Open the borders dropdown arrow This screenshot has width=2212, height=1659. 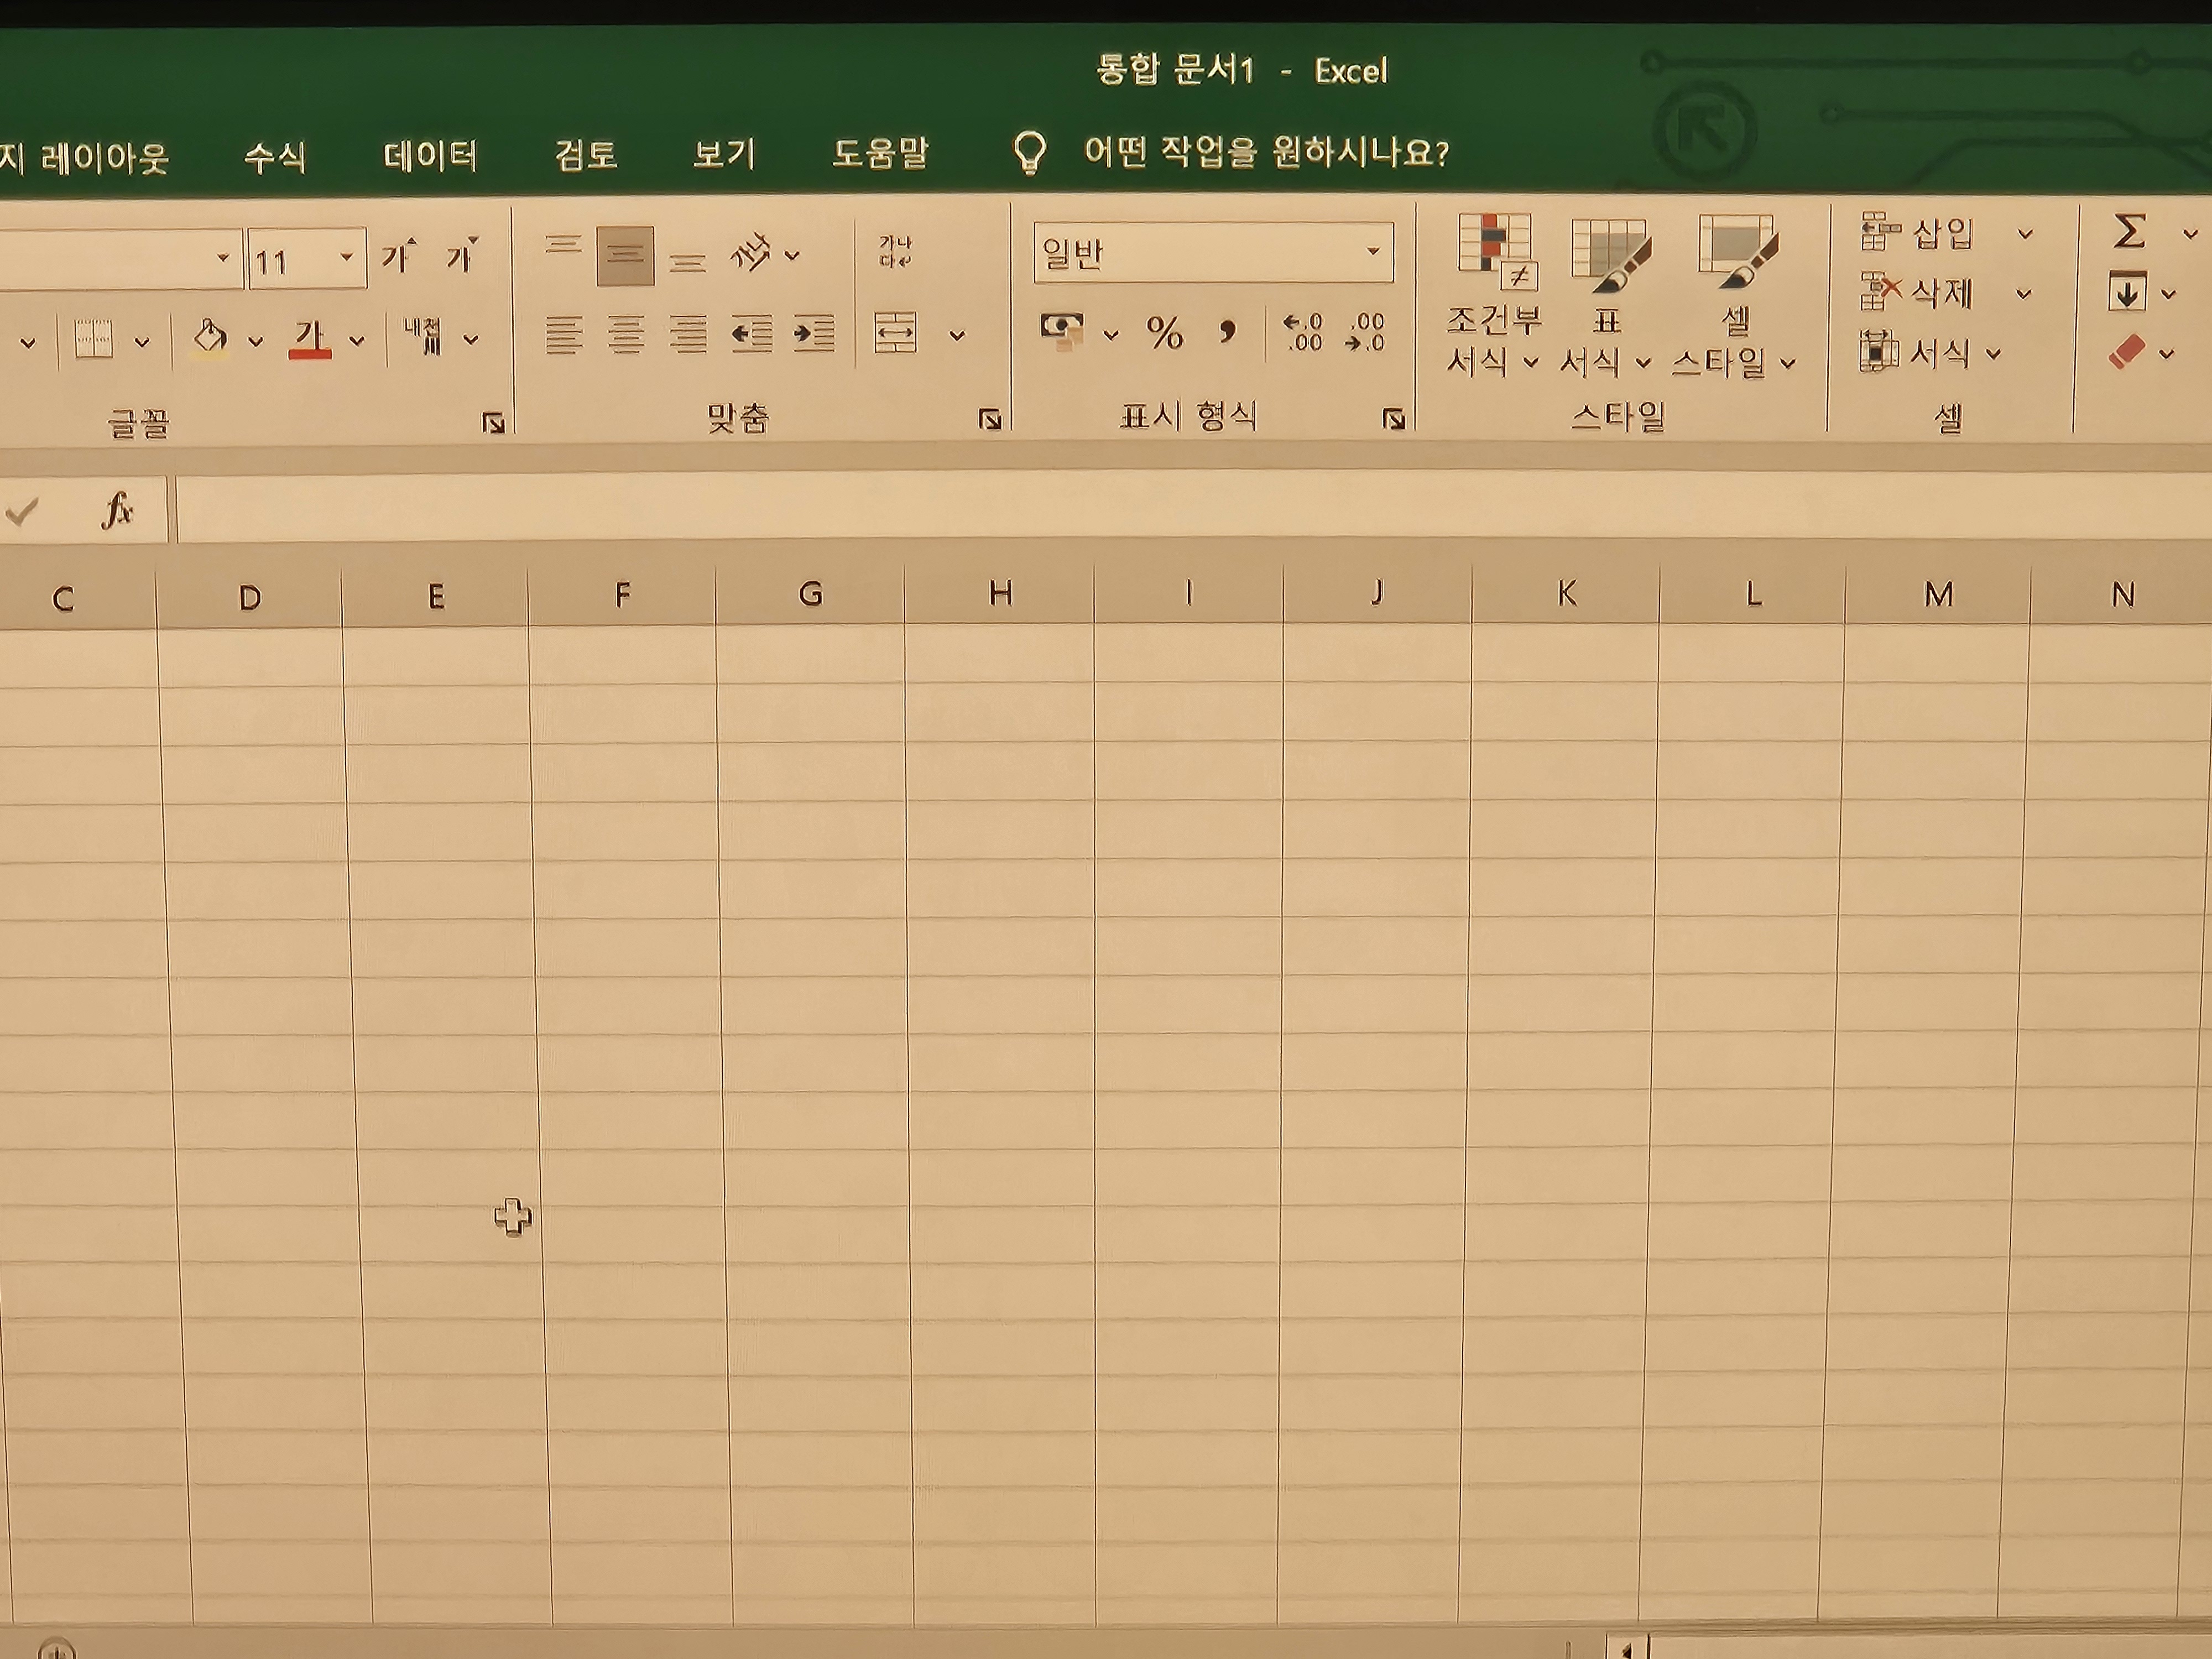142,343
